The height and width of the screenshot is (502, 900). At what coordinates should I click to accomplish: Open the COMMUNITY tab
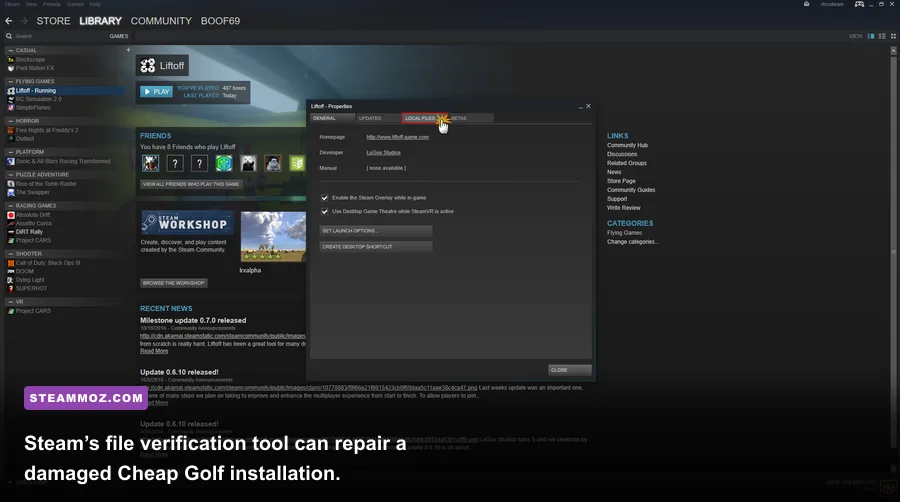pyautogui.click(x=161, y=21)
